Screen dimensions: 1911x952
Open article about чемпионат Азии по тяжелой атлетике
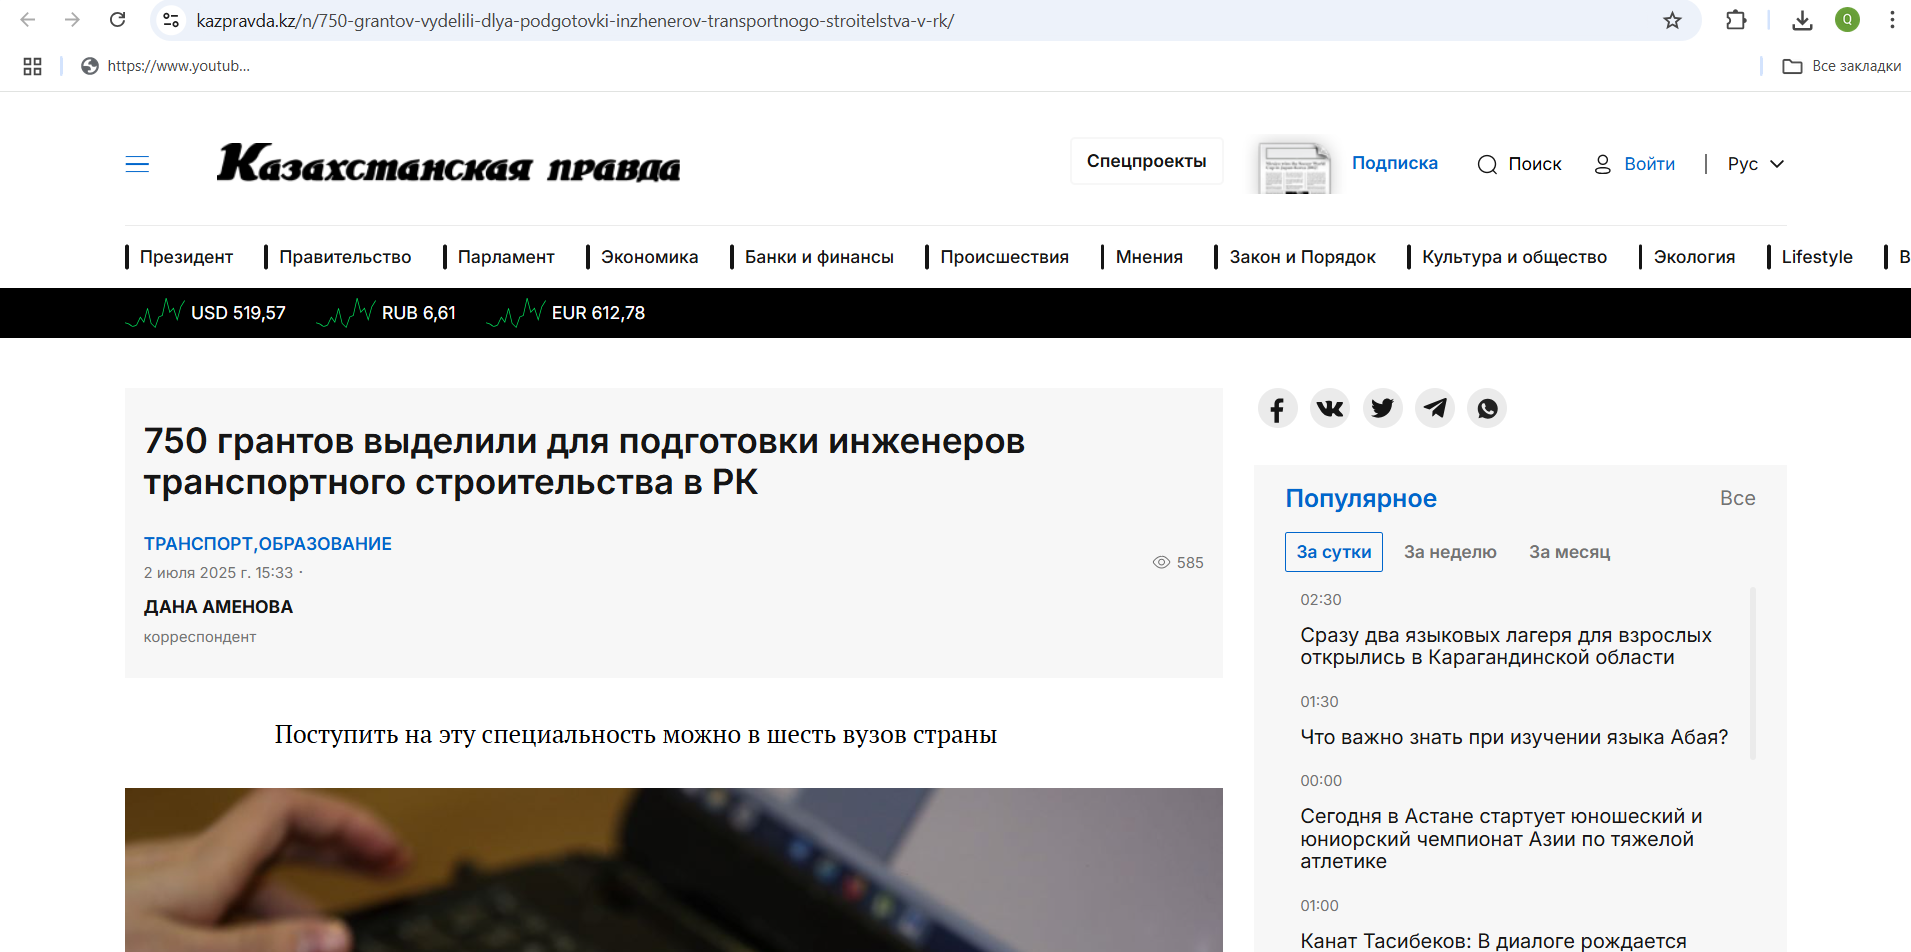tap(1501, 839)
